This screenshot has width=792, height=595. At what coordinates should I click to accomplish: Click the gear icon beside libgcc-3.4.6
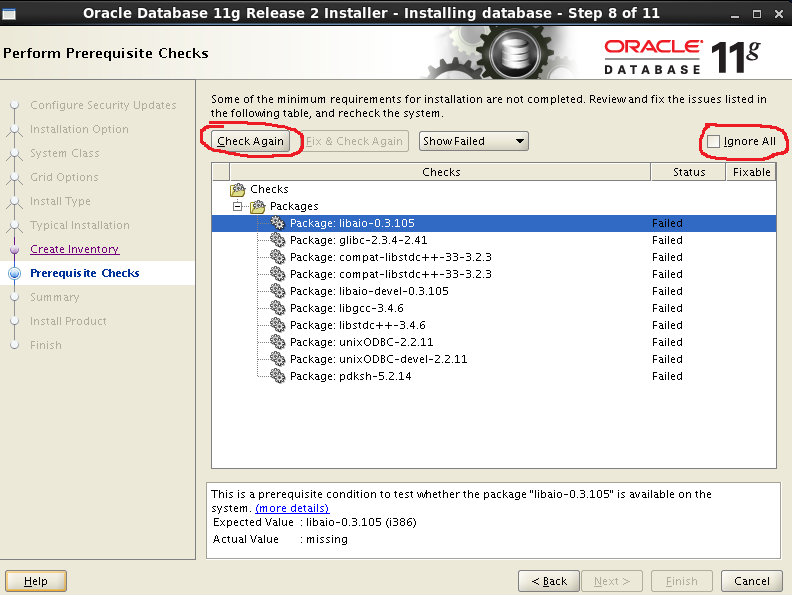tap(277, 308)
